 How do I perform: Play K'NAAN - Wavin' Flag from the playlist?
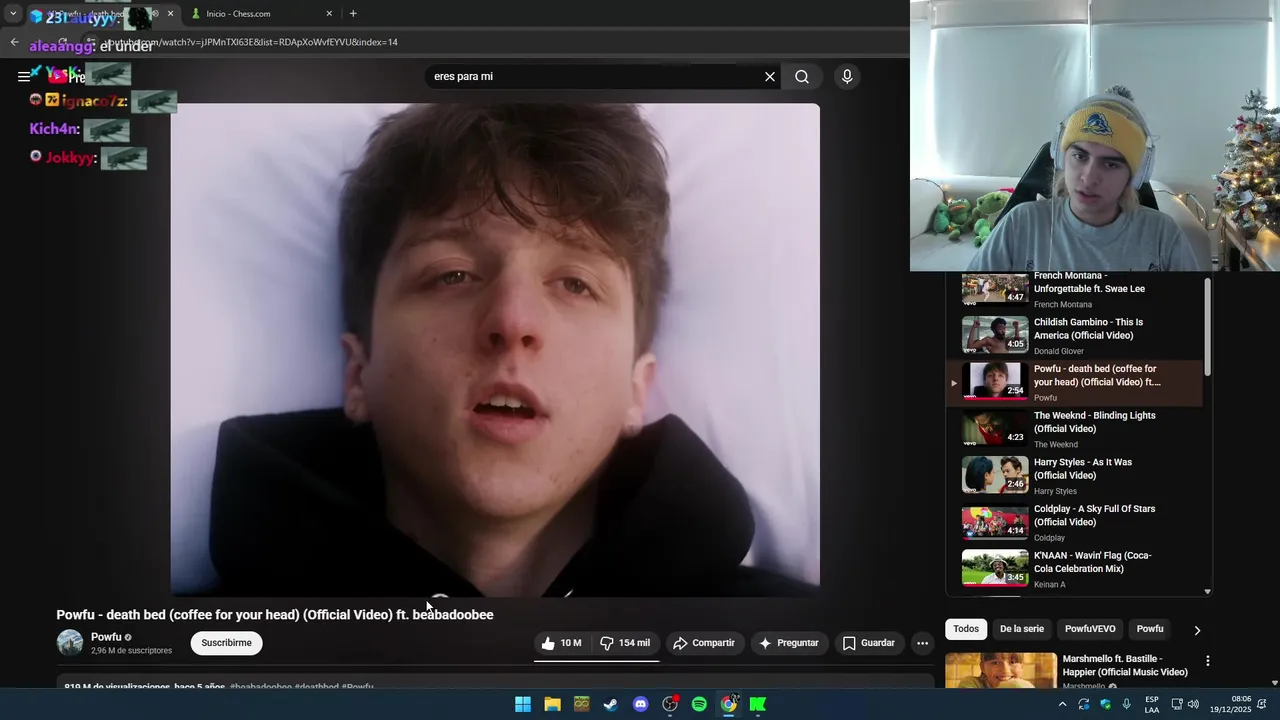pyautogui.click(x=1075, y=570)
